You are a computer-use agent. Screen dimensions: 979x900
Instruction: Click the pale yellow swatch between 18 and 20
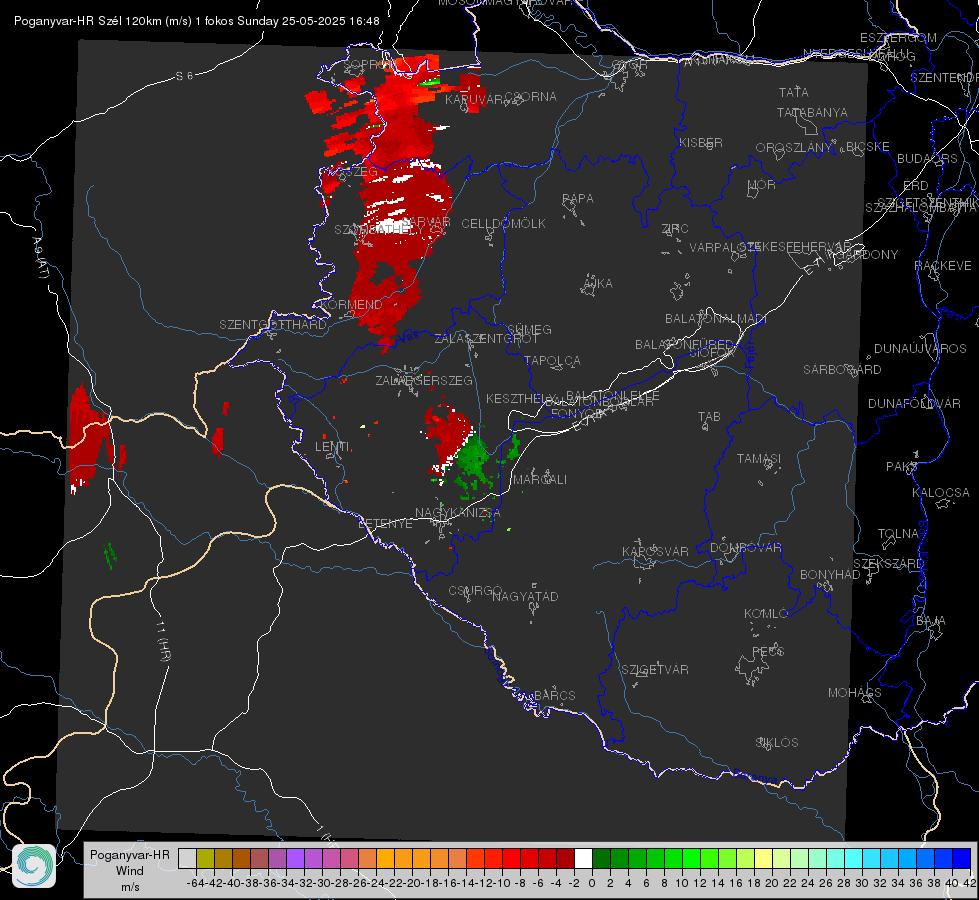[x=763, y=859]
